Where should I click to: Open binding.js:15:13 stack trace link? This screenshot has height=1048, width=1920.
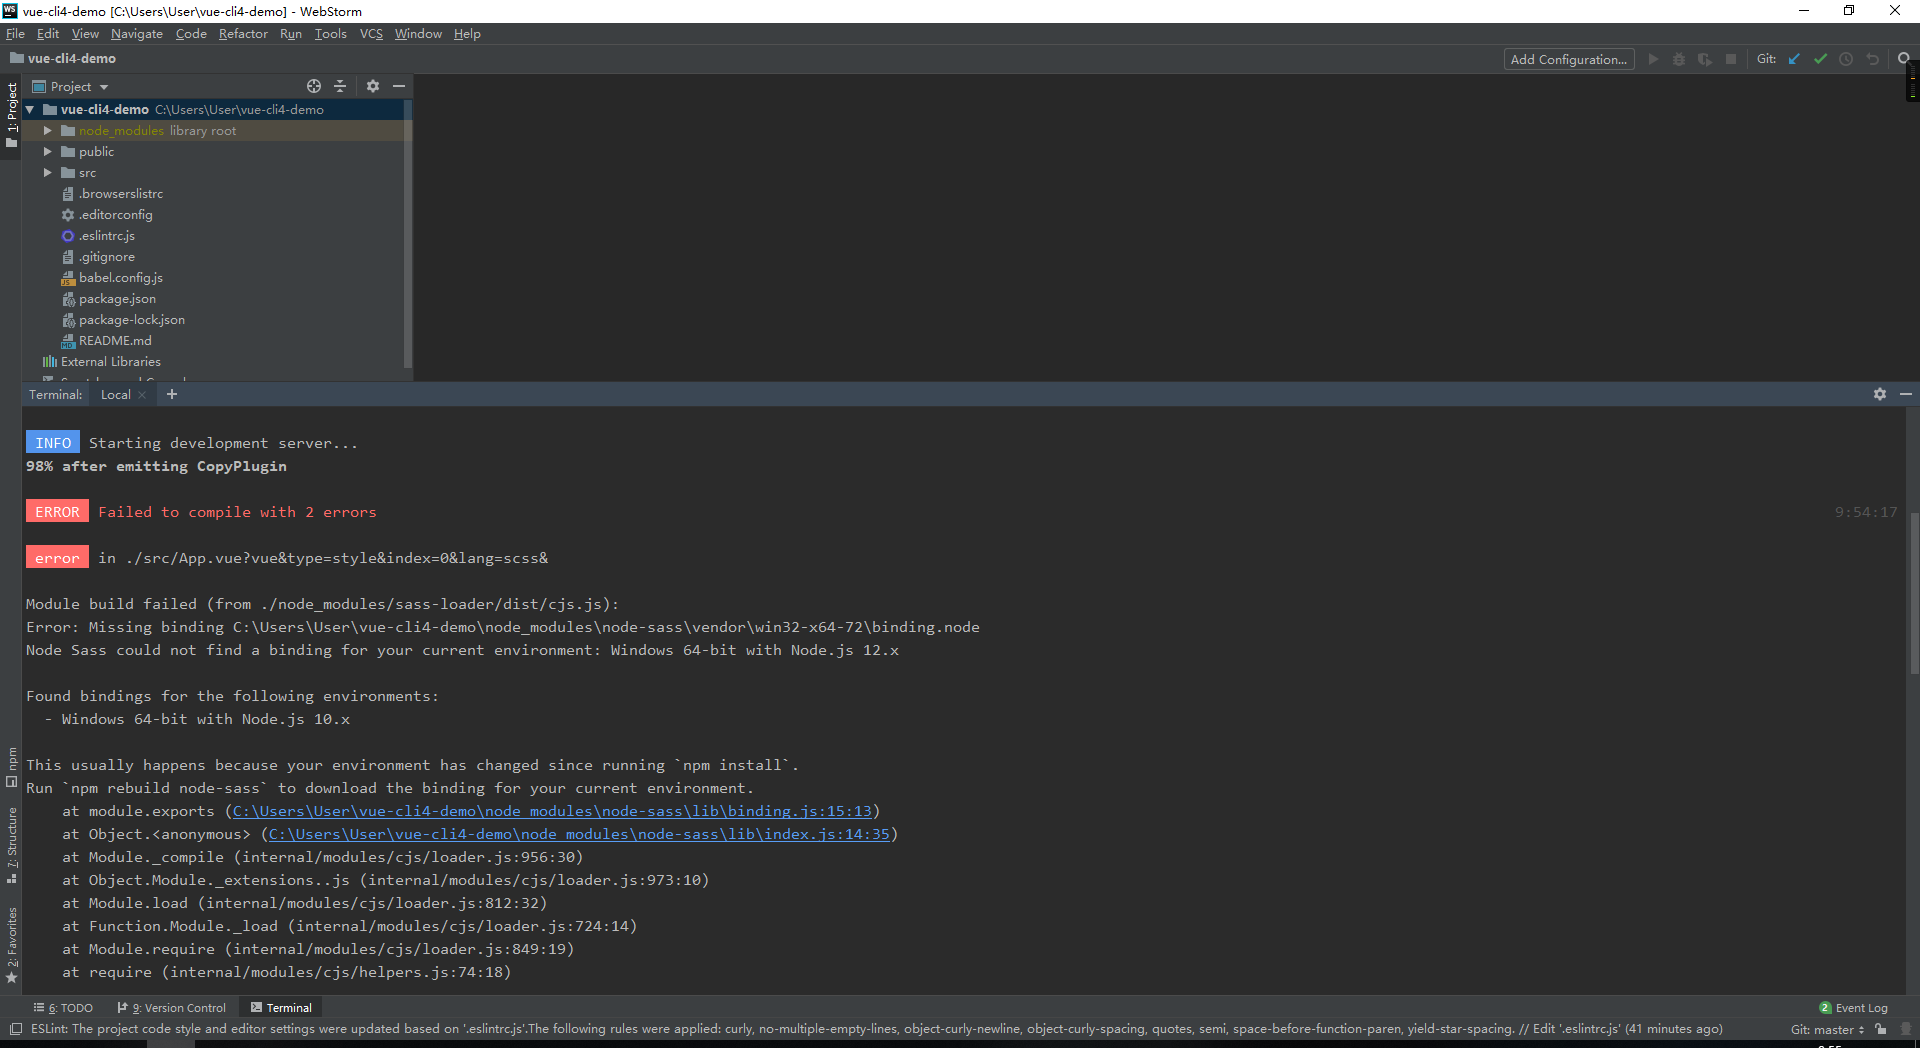552,811
